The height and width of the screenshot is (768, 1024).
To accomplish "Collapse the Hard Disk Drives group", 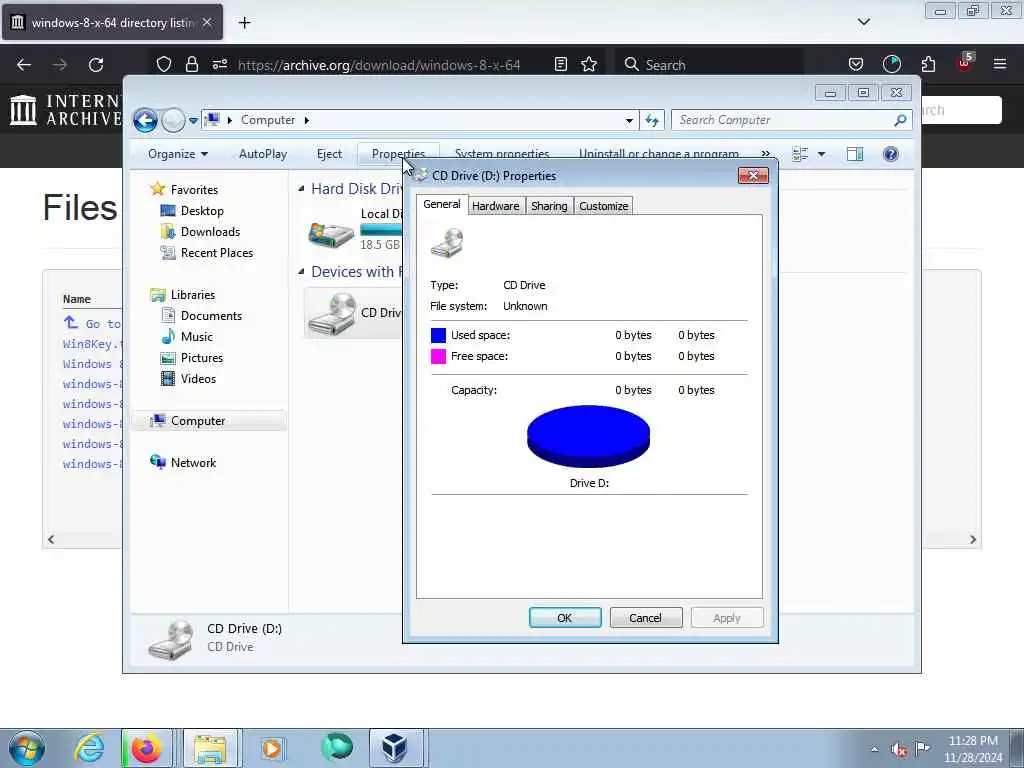I will [x=301, y=189].
